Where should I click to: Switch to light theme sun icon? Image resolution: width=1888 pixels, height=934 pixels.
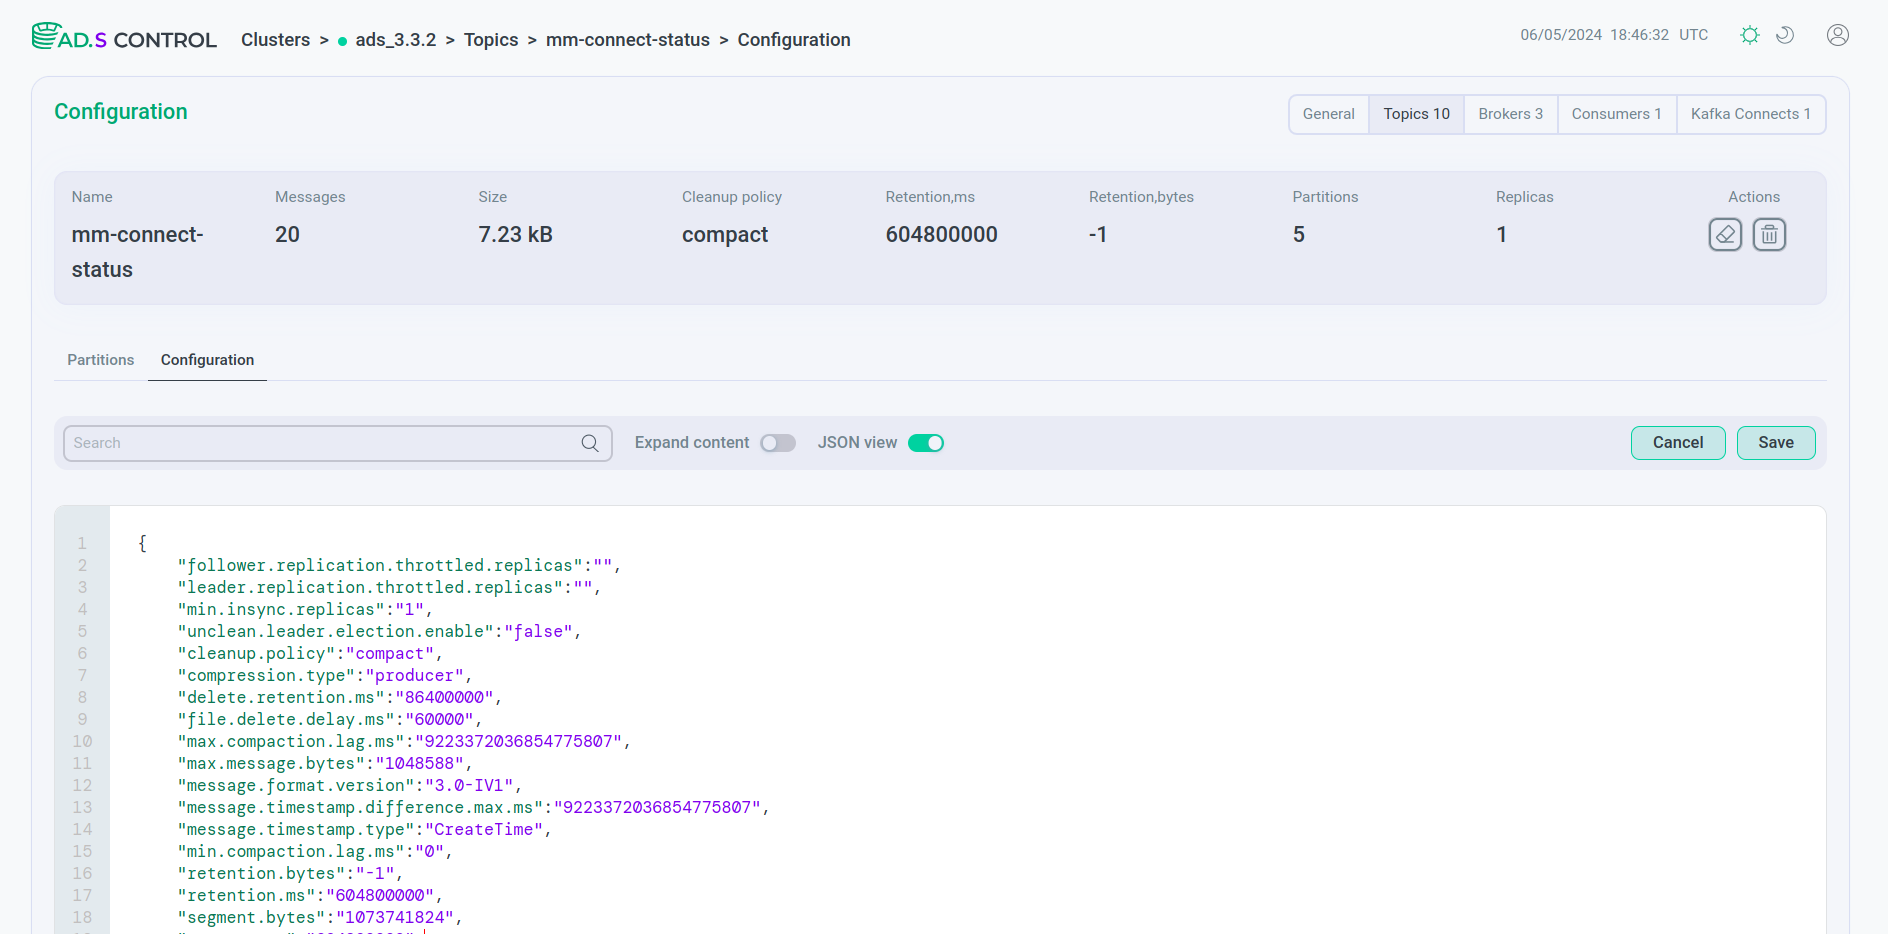(x=1749, y=35)
